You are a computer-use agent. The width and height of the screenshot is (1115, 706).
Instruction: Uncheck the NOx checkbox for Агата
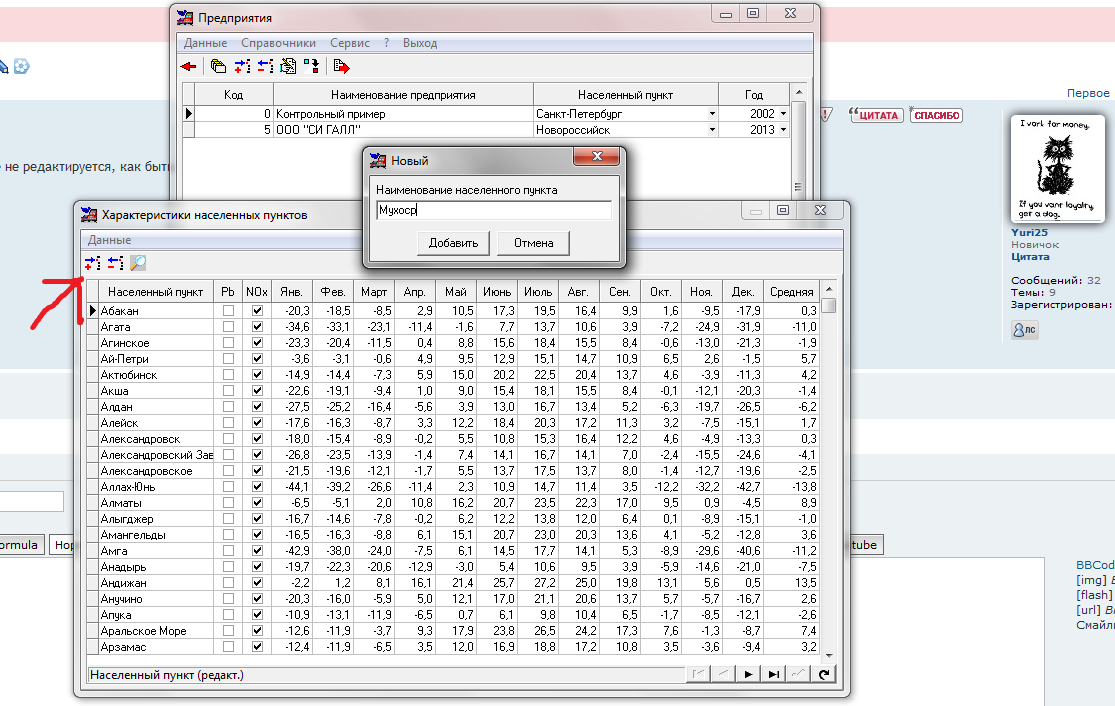point(257,327)
